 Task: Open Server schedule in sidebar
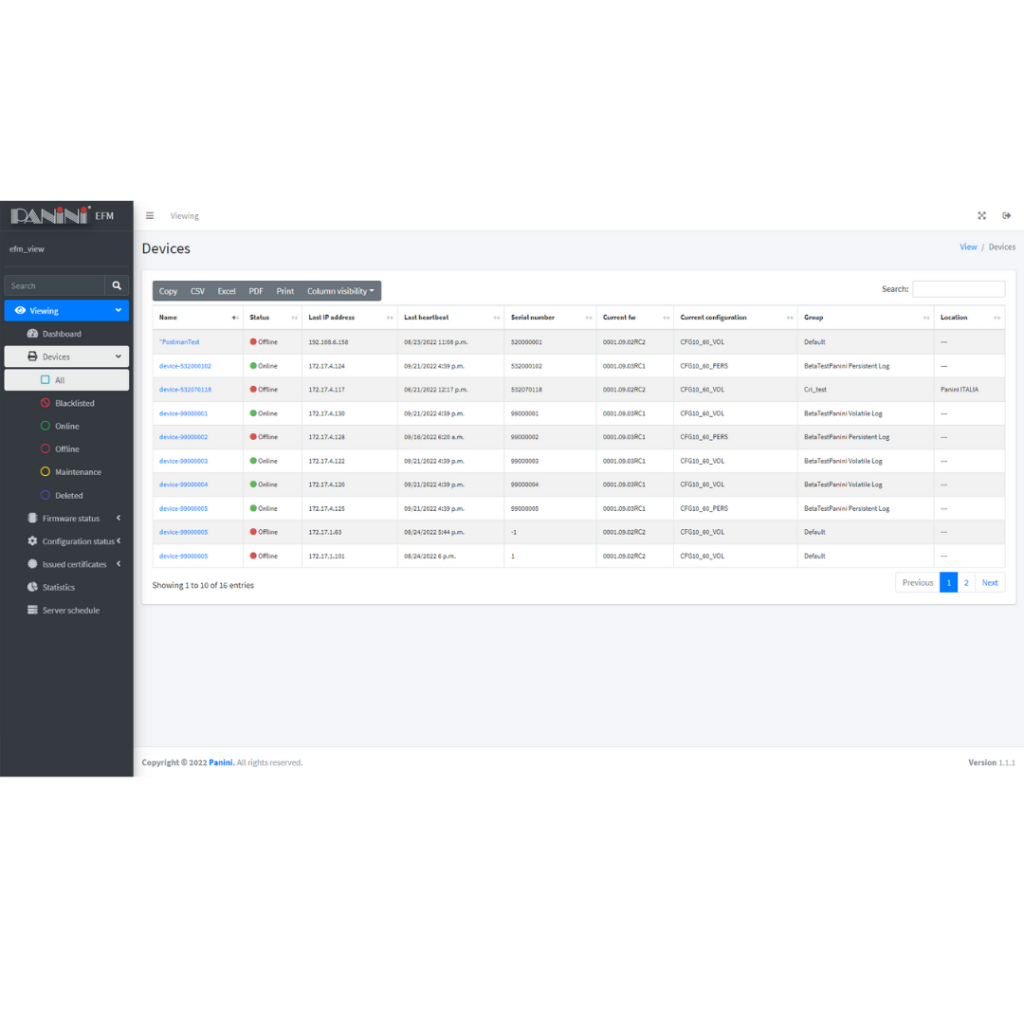(70, 611)
